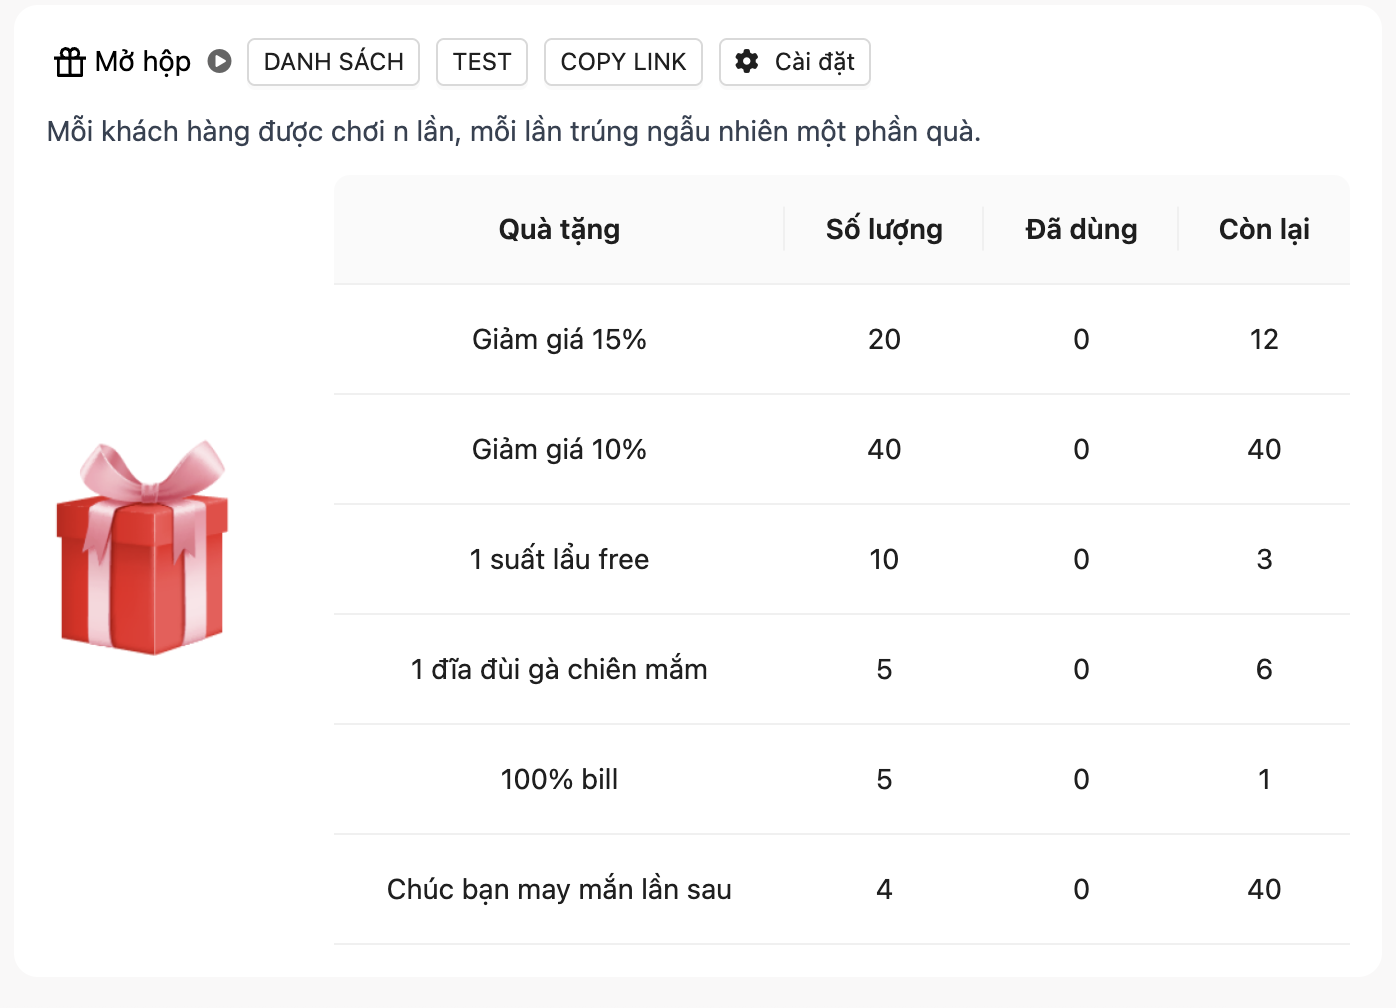
Task: Click the red gift box image
Action: click(x=143, y=548)
